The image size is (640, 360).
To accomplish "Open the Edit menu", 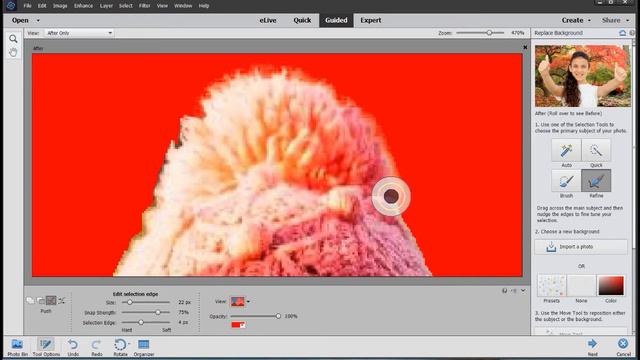I will click(x=42, y=6).
